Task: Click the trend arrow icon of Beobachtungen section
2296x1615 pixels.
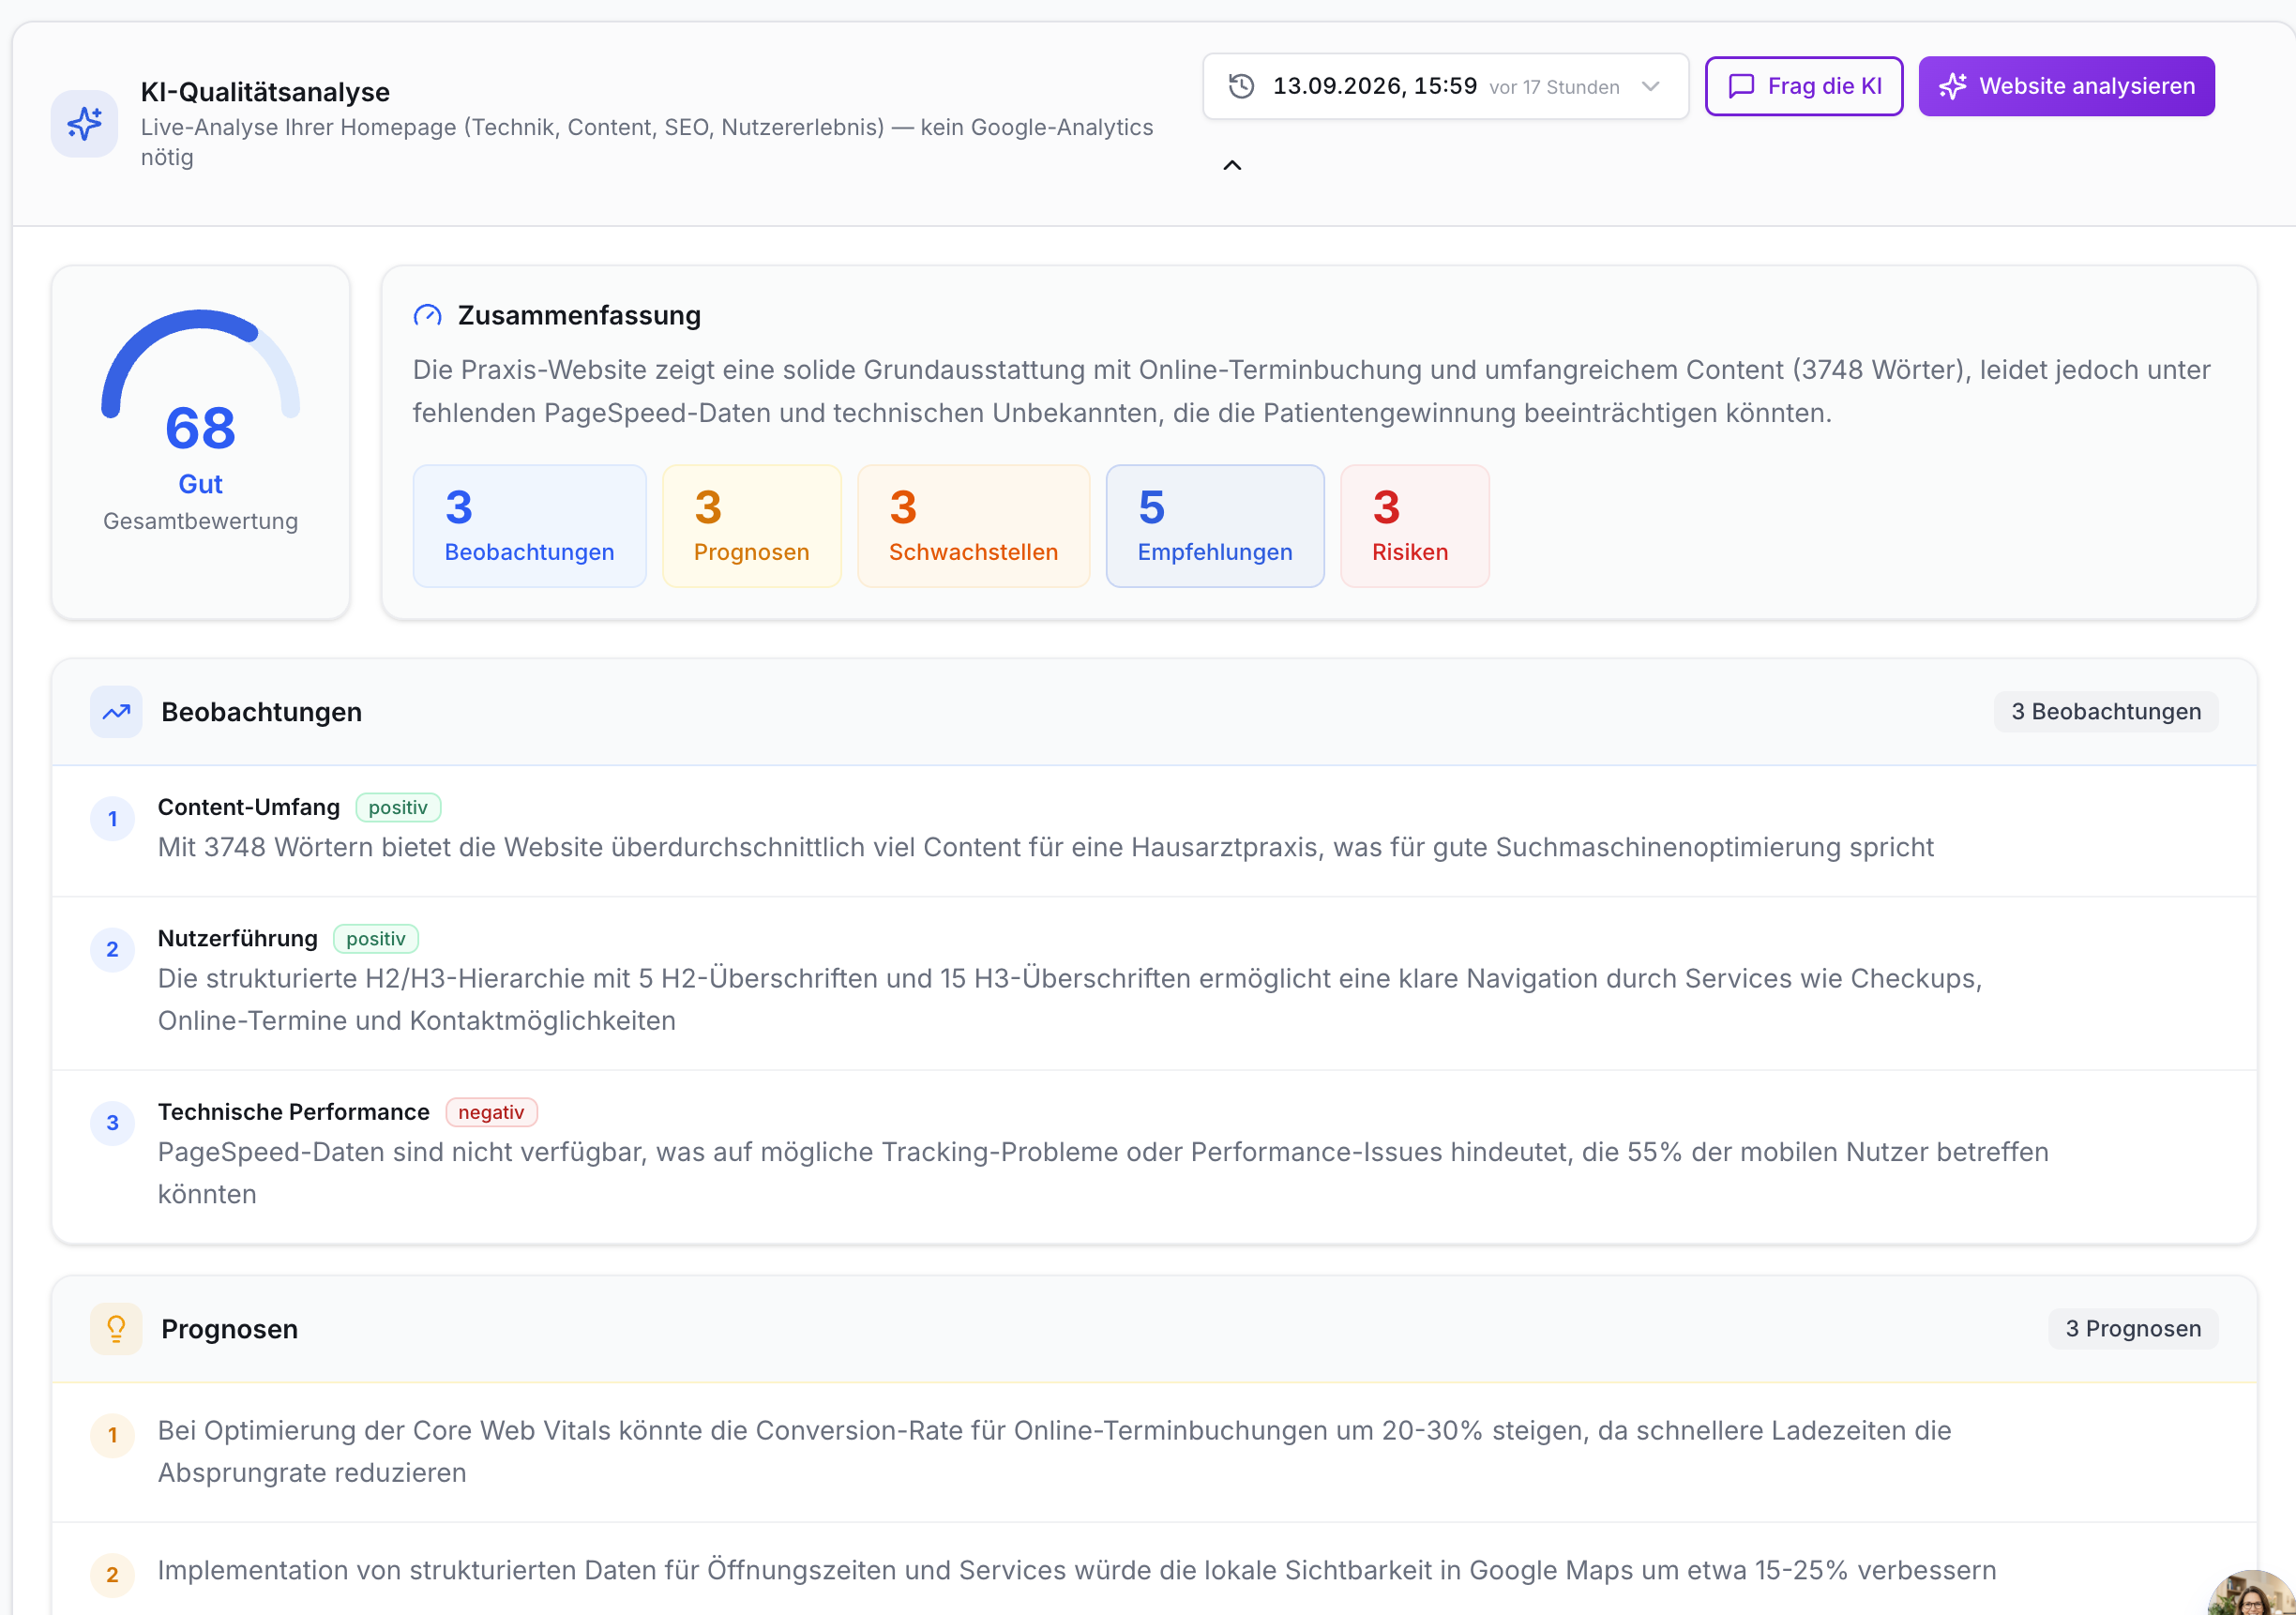Action: point(116,712)
